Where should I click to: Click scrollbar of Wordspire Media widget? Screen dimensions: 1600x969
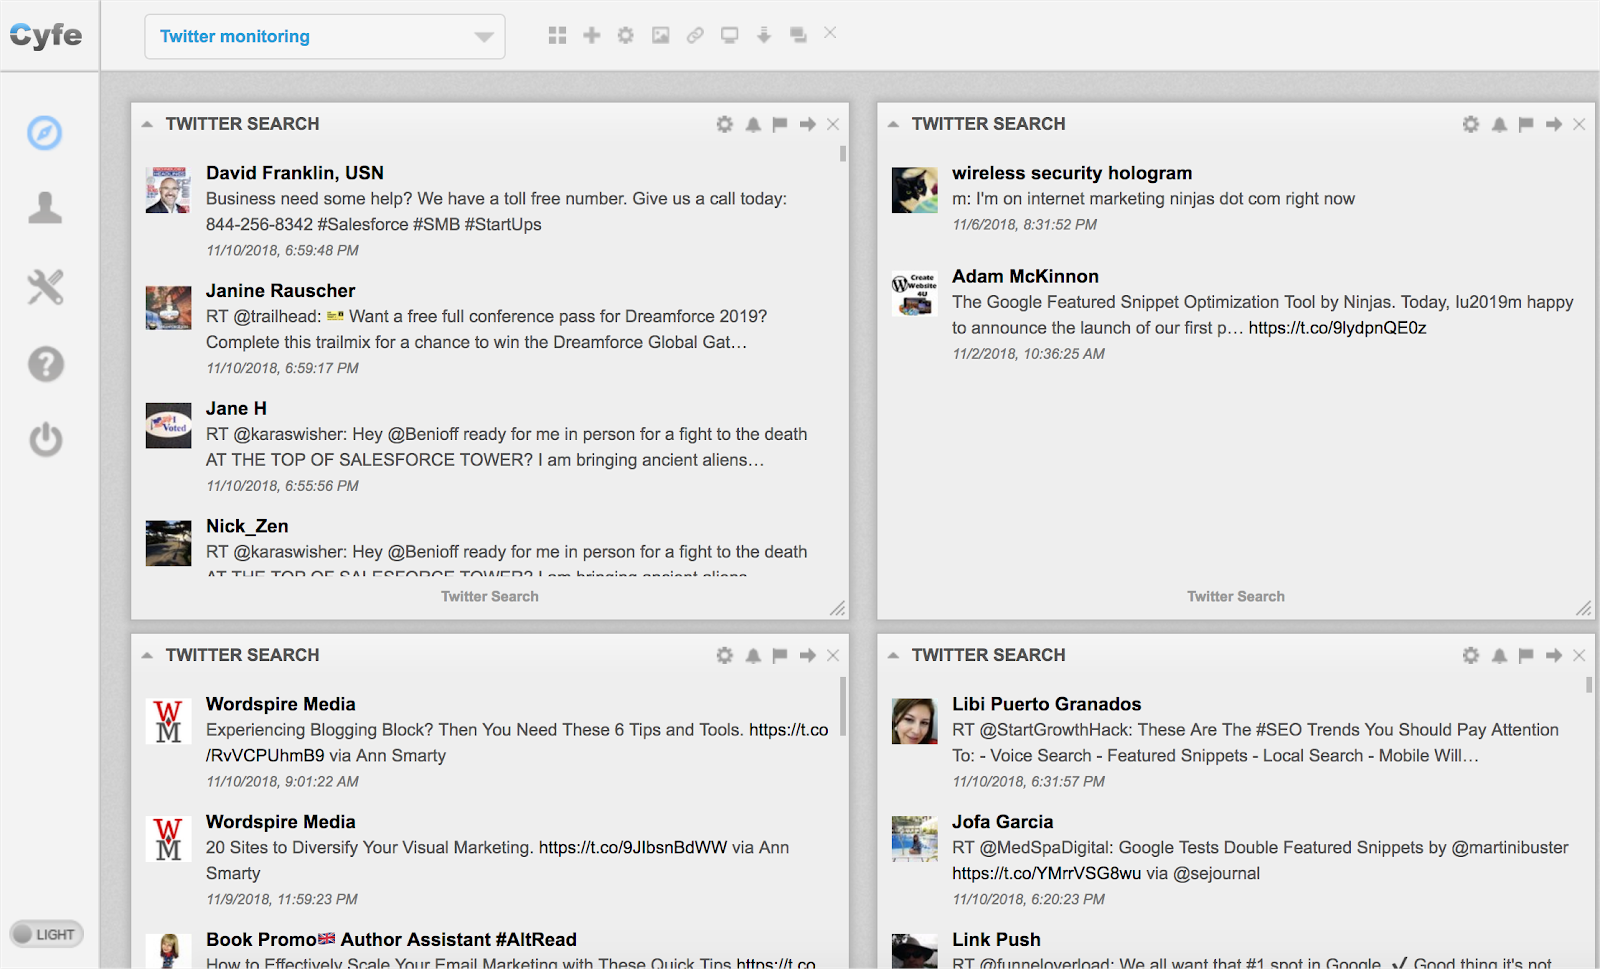(x=843, y=706)
